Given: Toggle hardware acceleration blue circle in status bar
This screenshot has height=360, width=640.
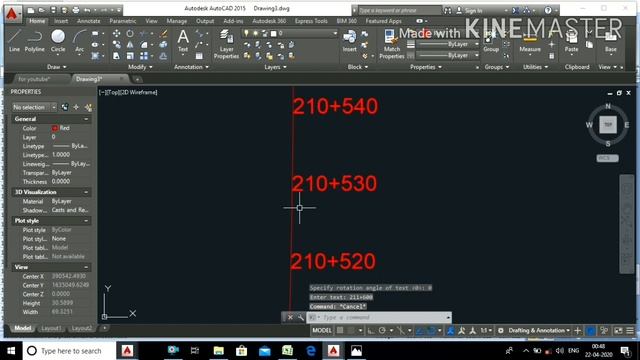Looking at the screenshot, I should pos(590,330).
